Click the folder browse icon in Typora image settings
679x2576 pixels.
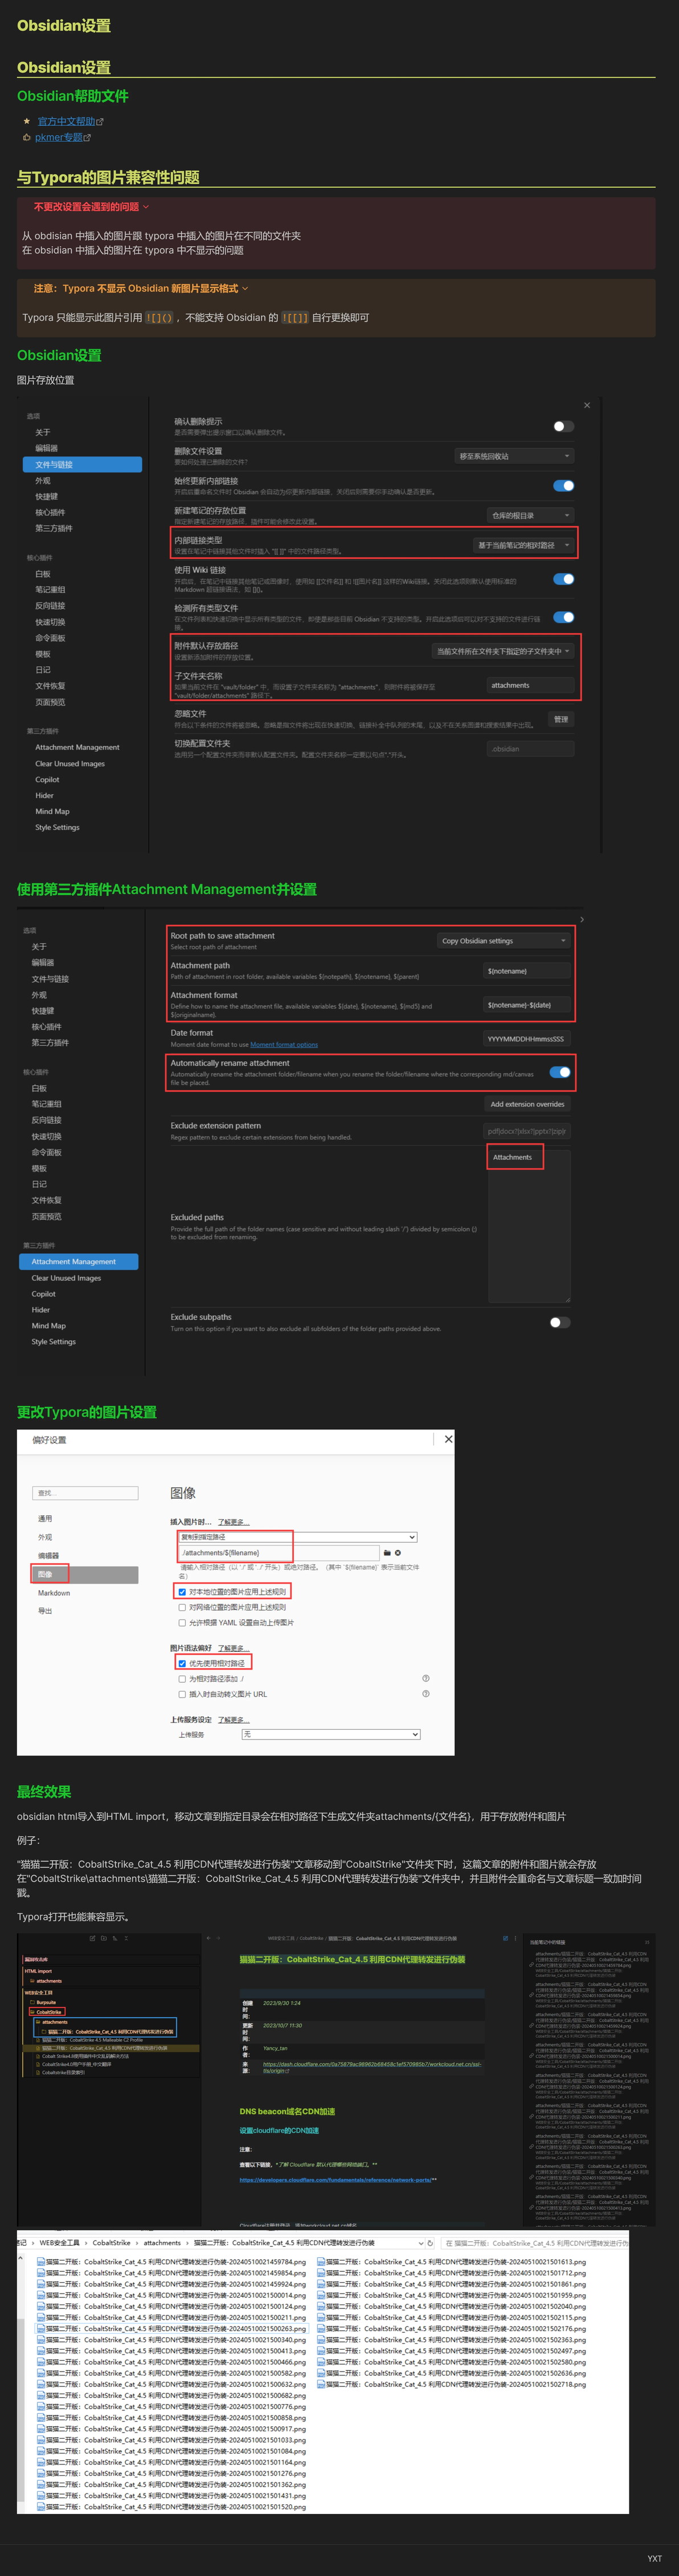tap(387, 1553)
